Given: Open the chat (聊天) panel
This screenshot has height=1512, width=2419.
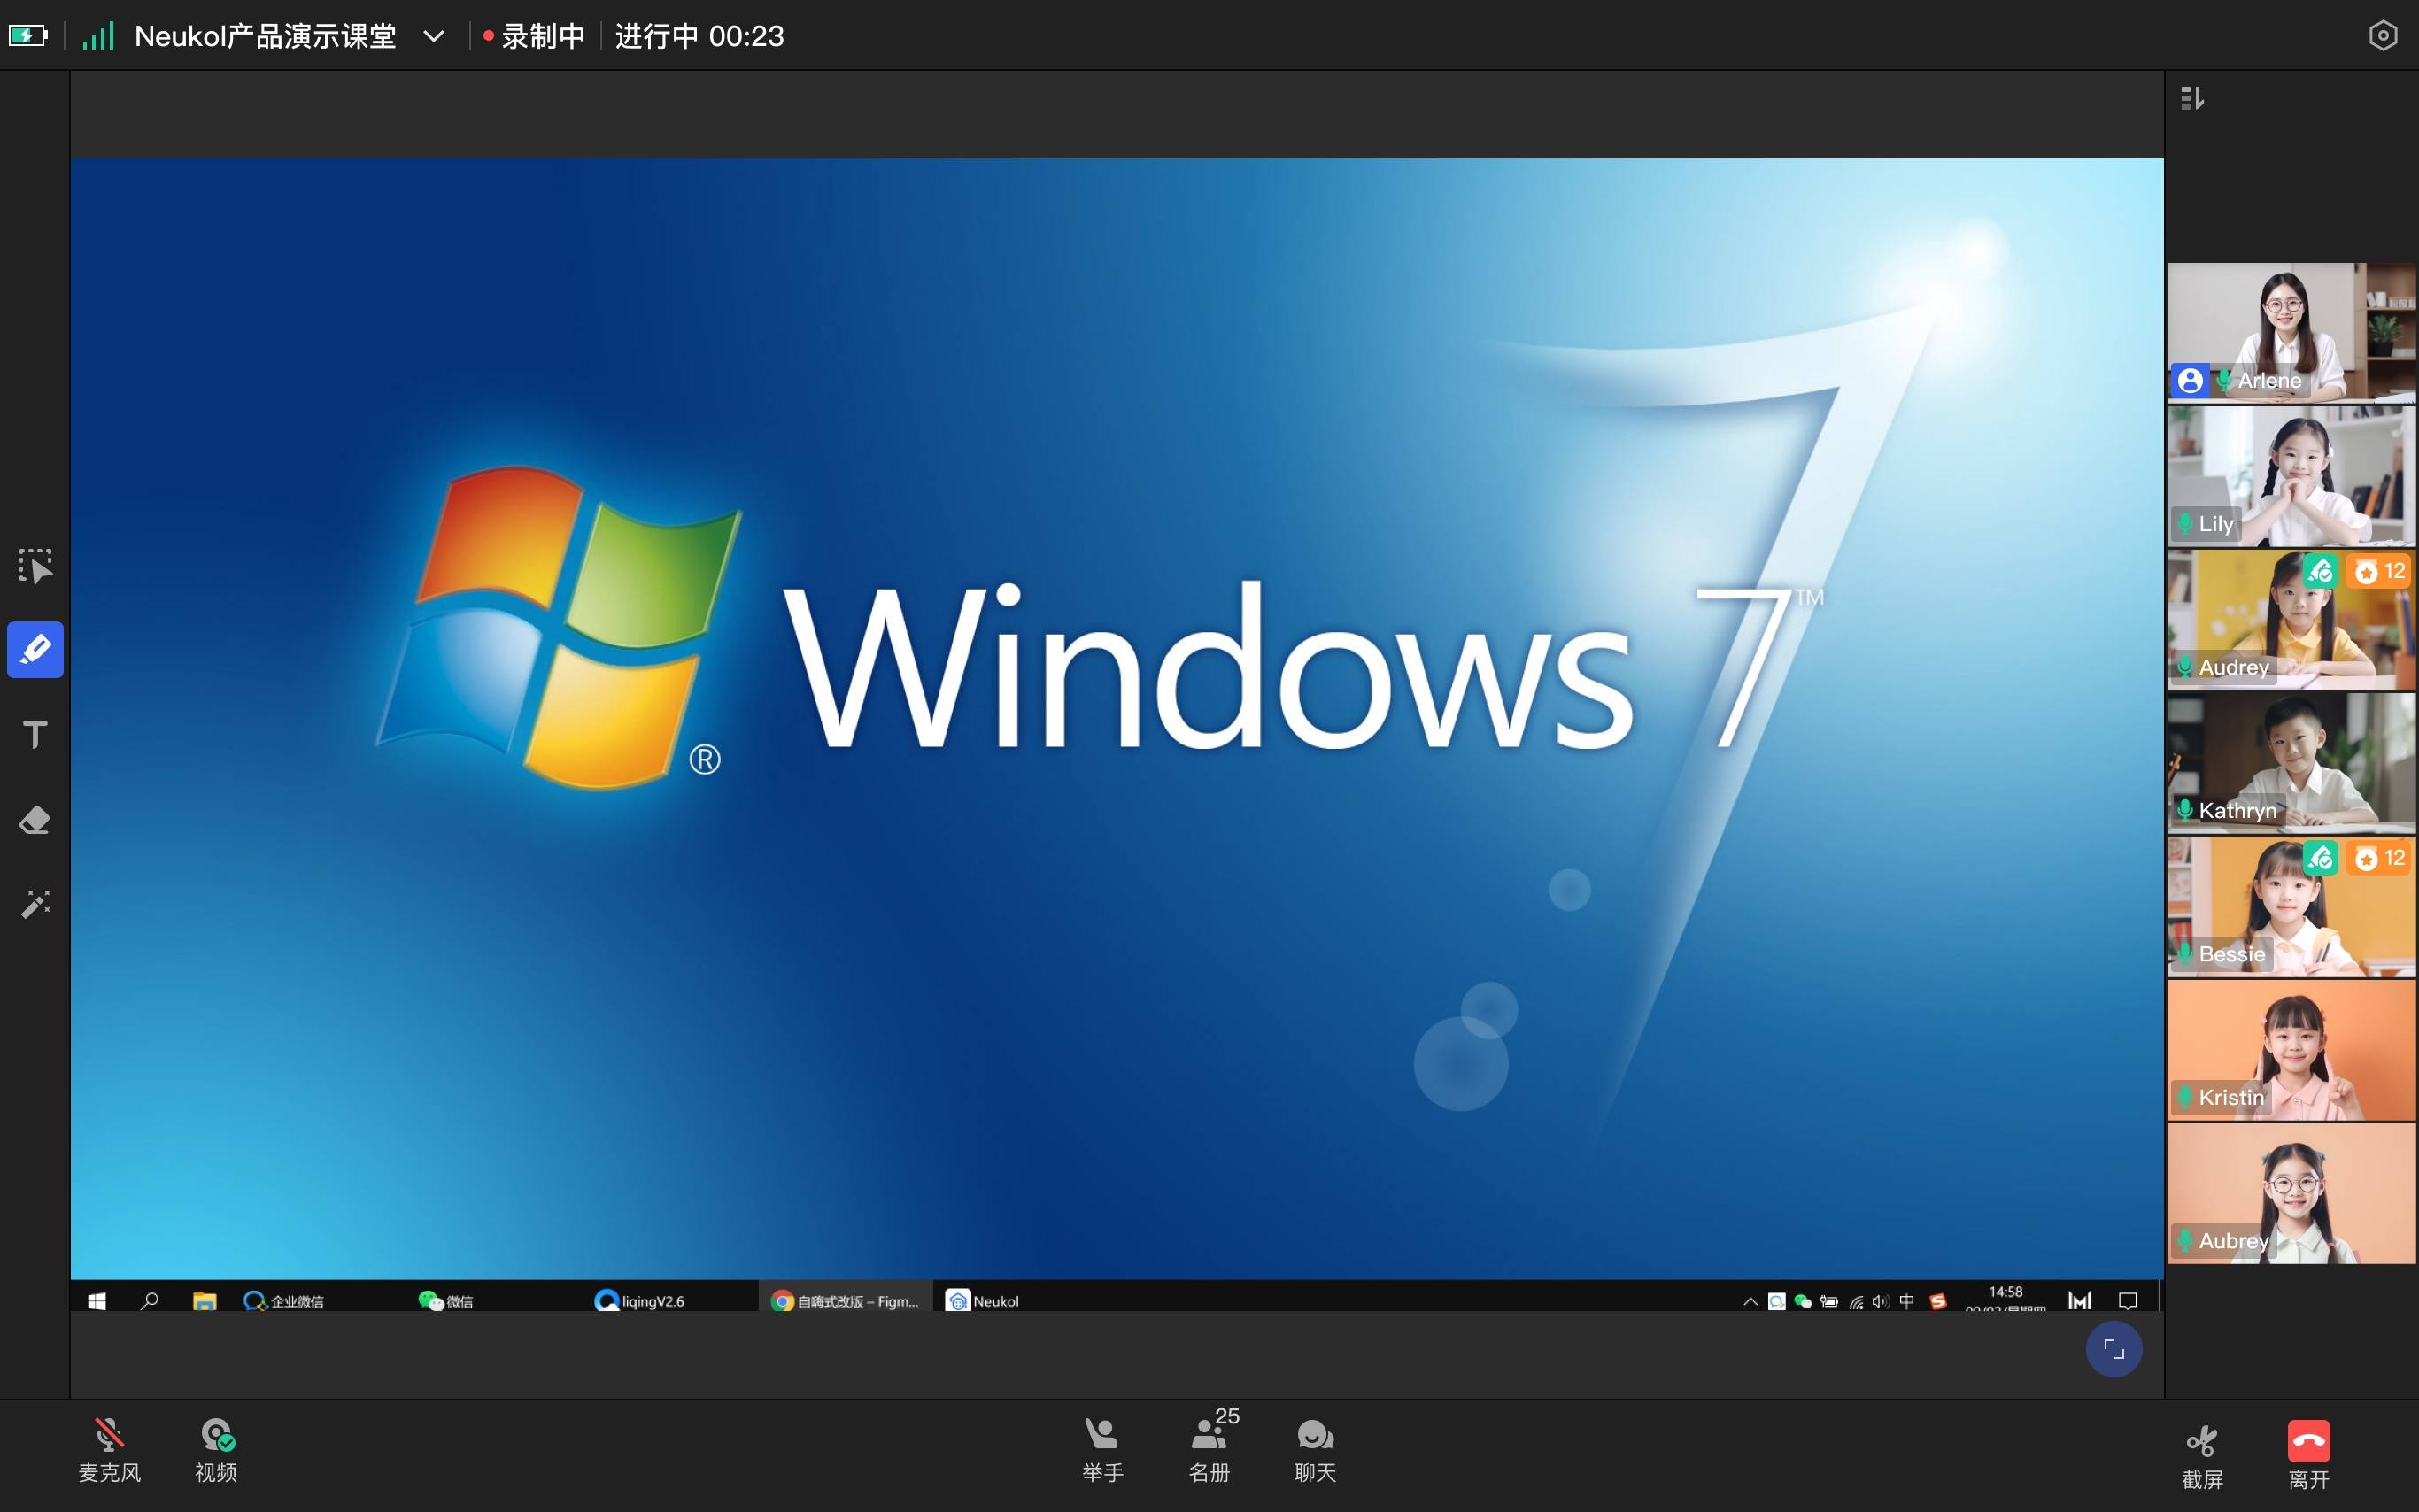Looking at the screenshot, I should point(1315,1450).
